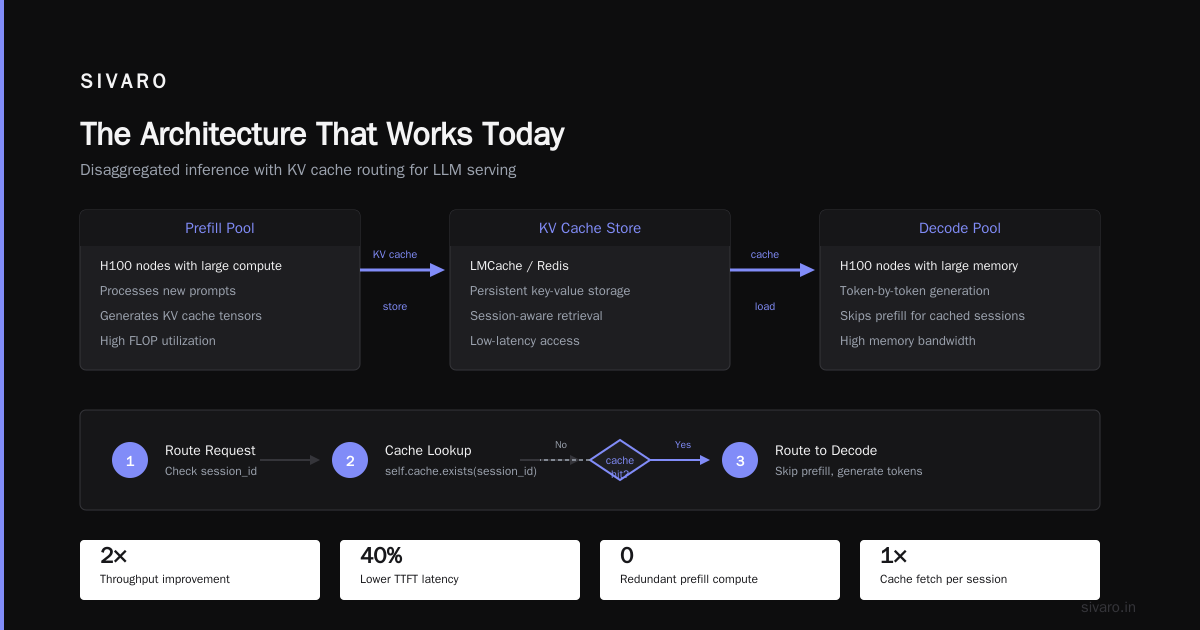Click the cache hit decision diamond

coord(620,460)
